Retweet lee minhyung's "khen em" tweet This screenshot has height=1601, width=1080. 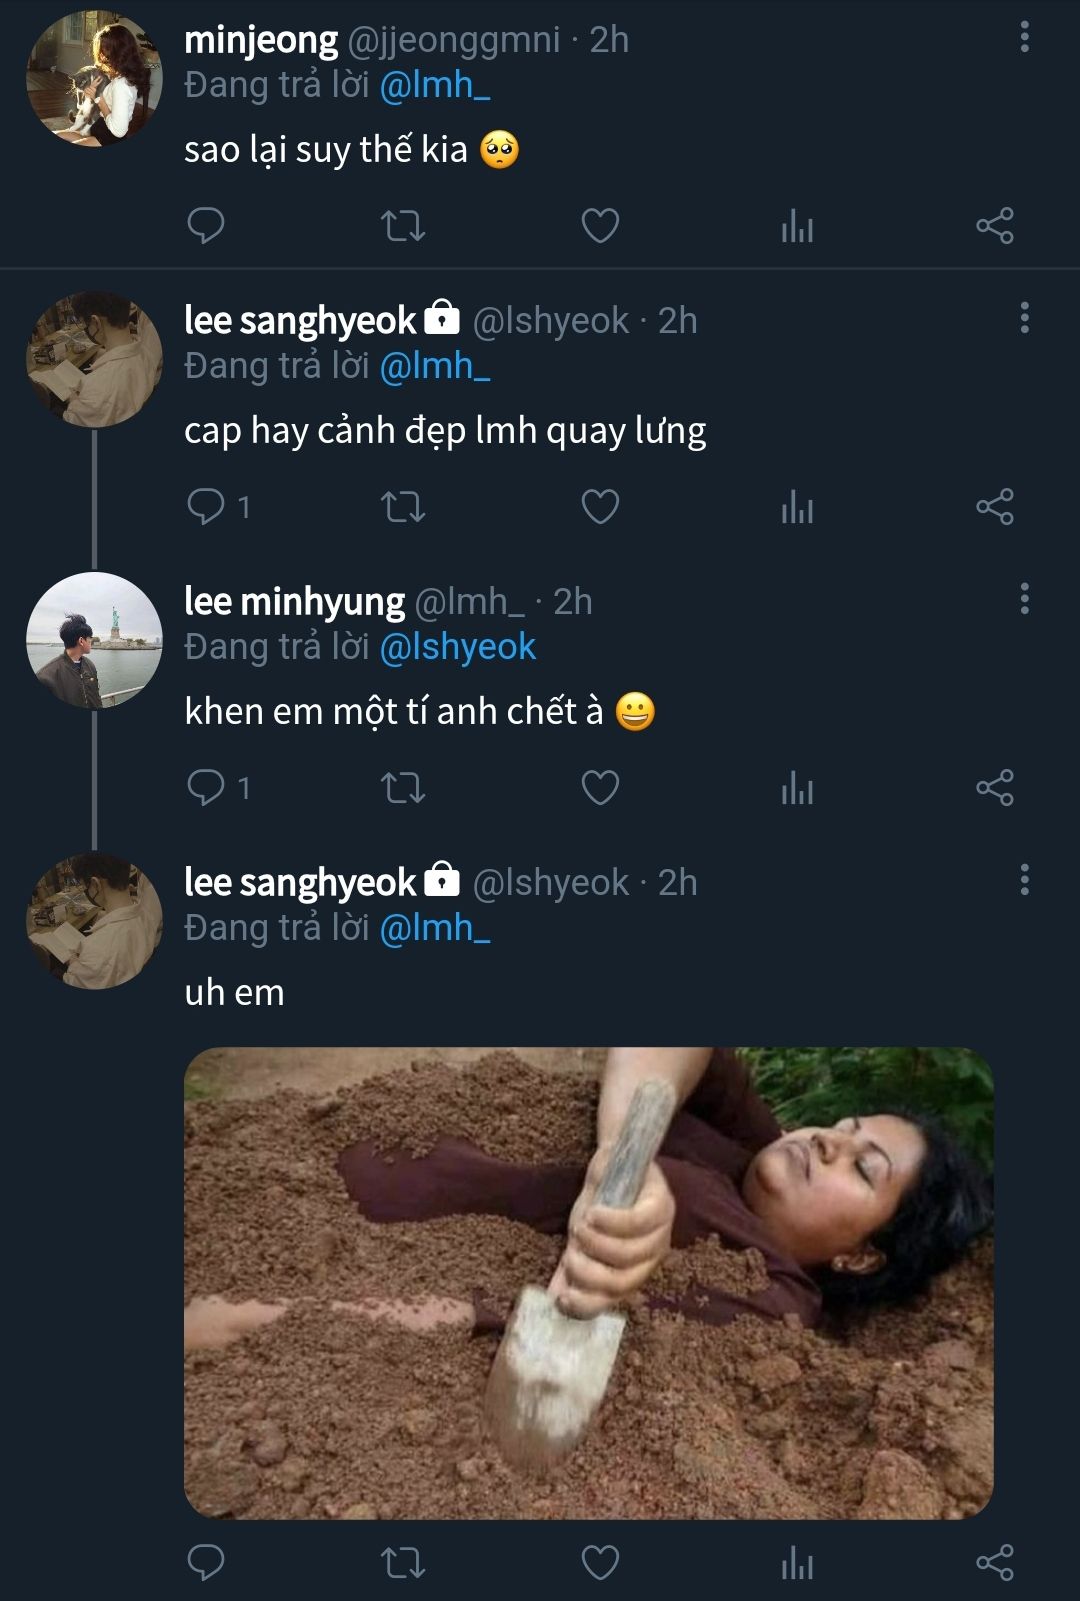(x=404, y=788)
